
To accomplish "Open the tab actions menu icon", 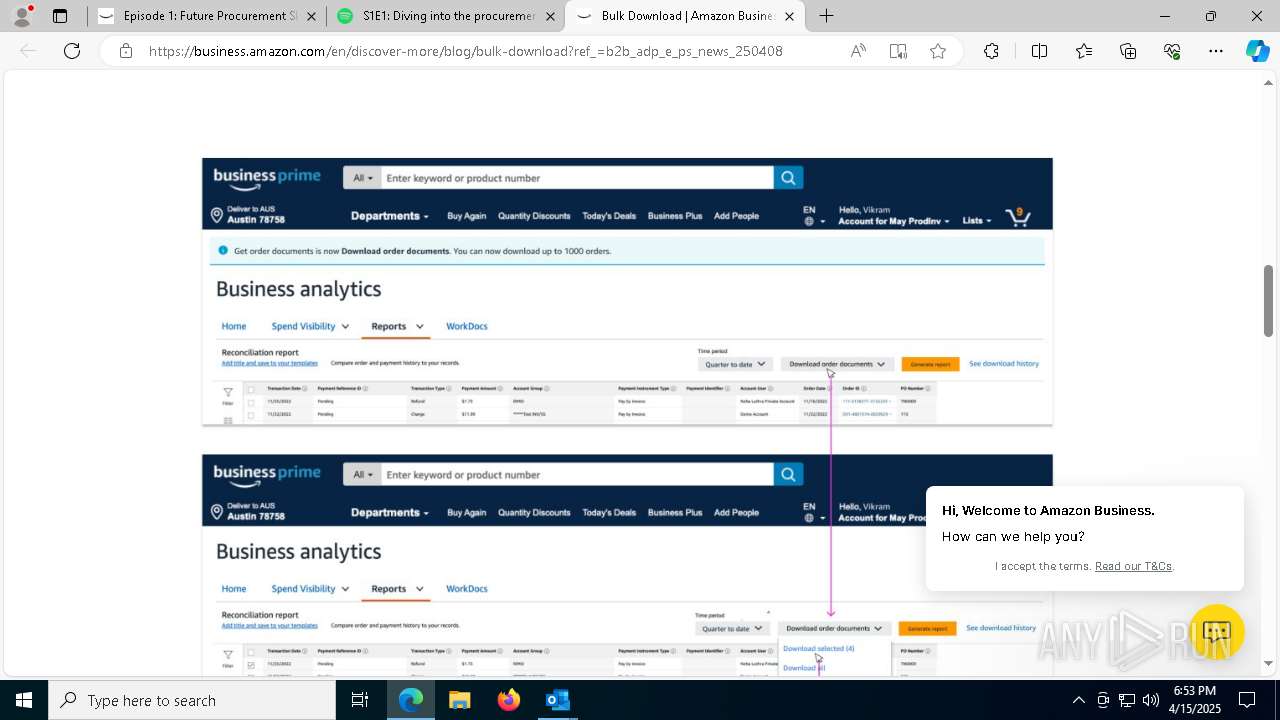I will 60,16.
